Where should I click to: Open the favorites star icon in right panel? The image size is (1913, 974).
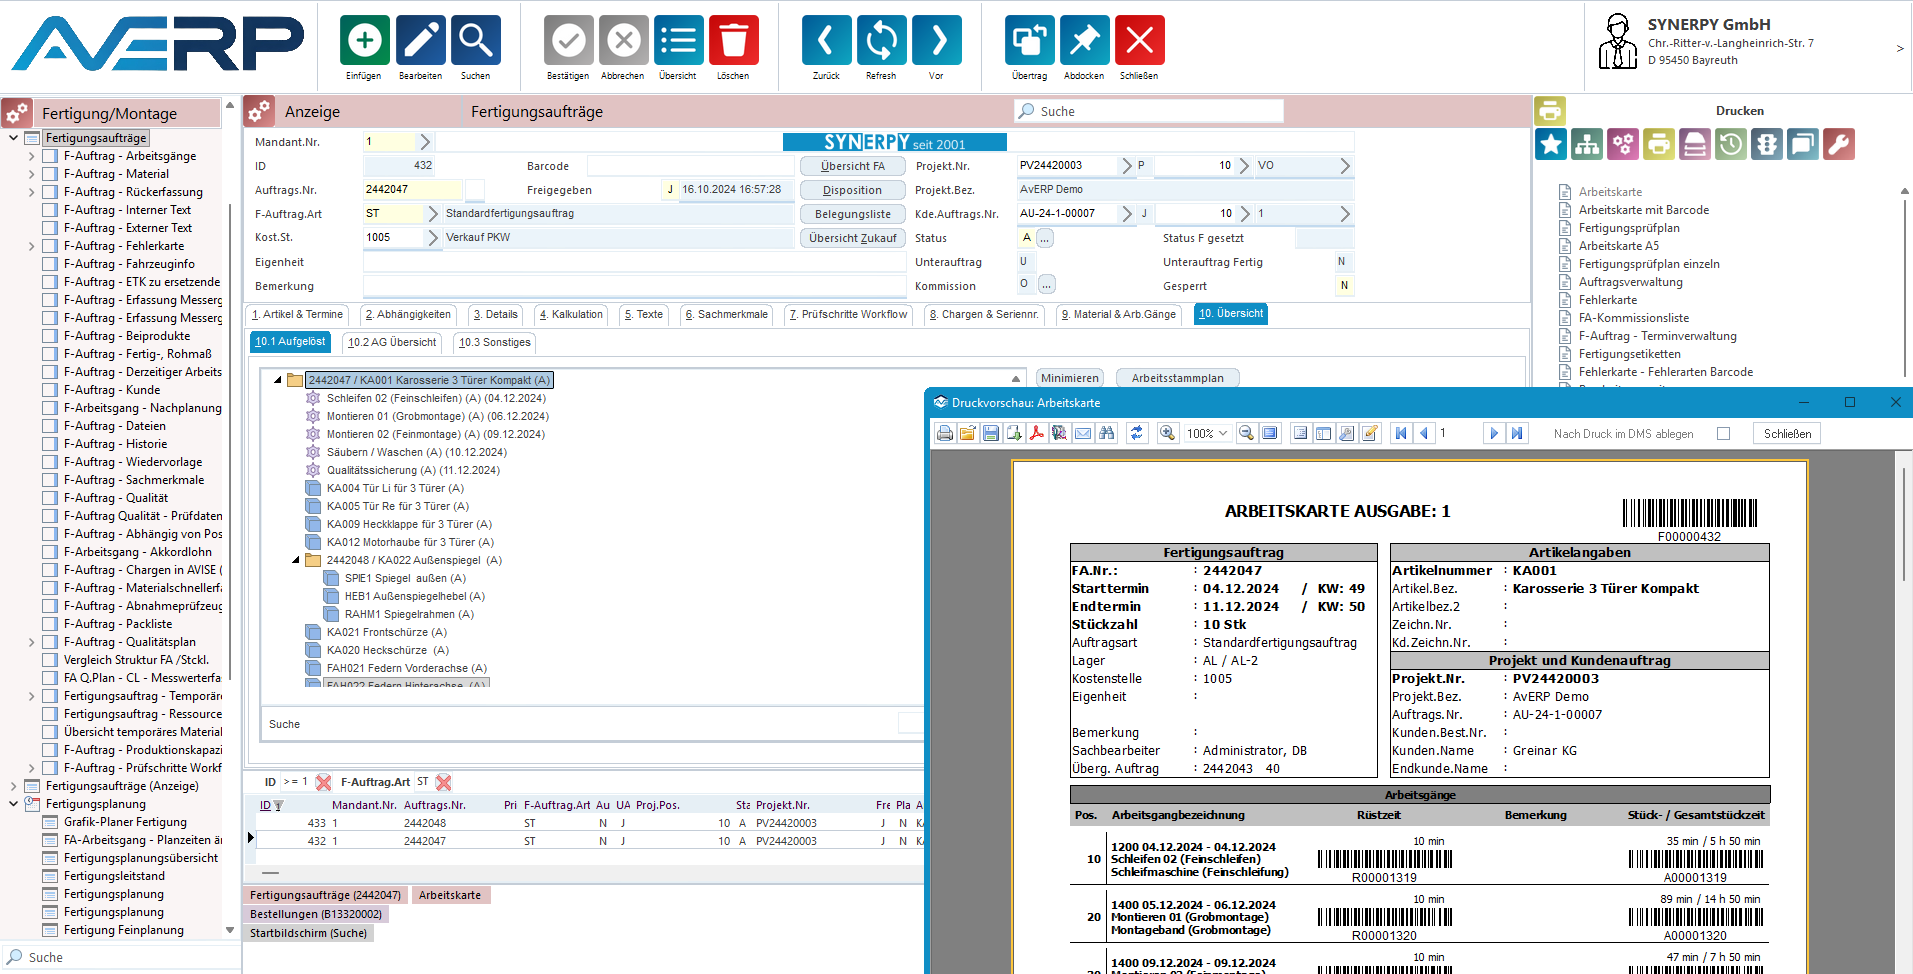click(1551, 145)
